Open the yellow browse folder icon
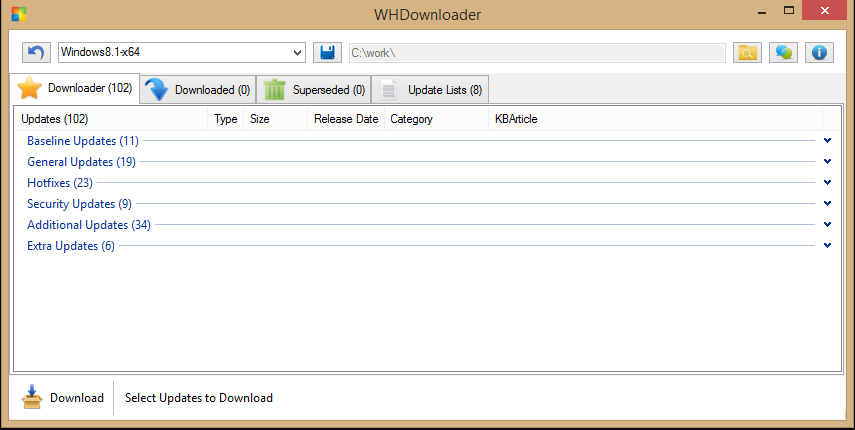This screenshot has height=430, width=855. pyautogui.click(x=747, y=53)
